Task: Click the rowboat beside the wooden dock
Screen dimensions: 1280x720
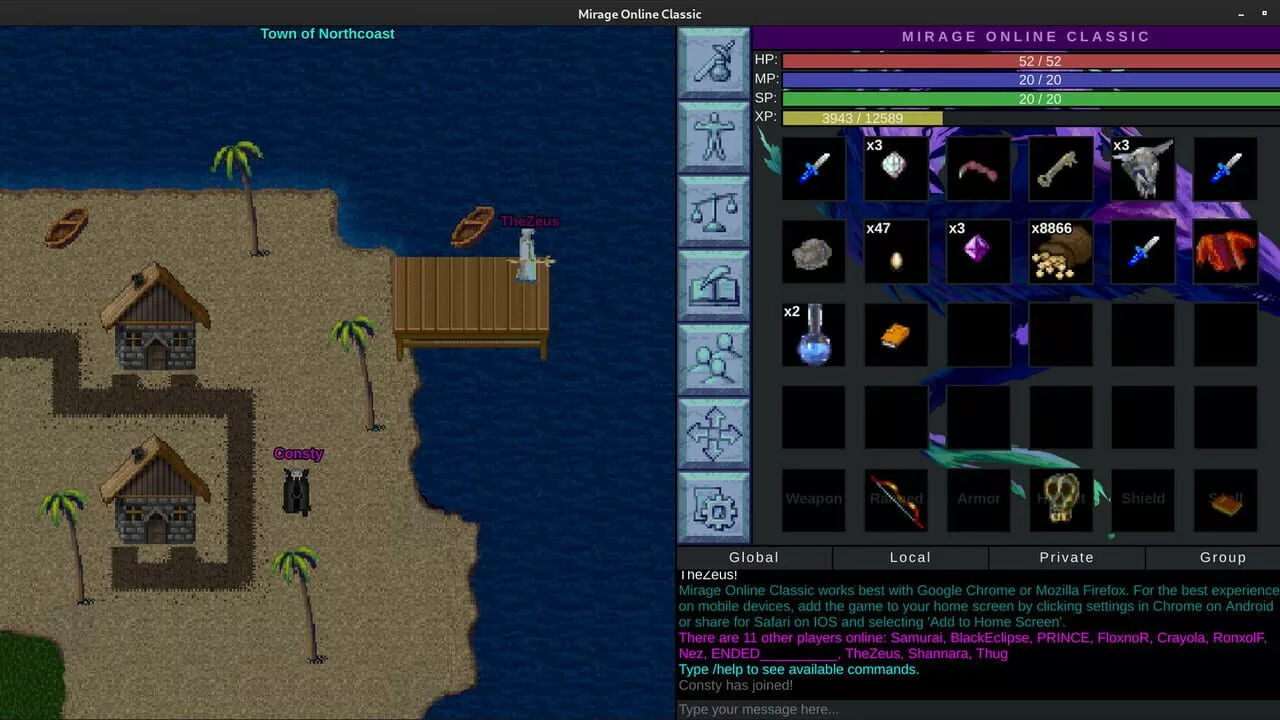Action: pyautogui.click(x=472, y=227)
